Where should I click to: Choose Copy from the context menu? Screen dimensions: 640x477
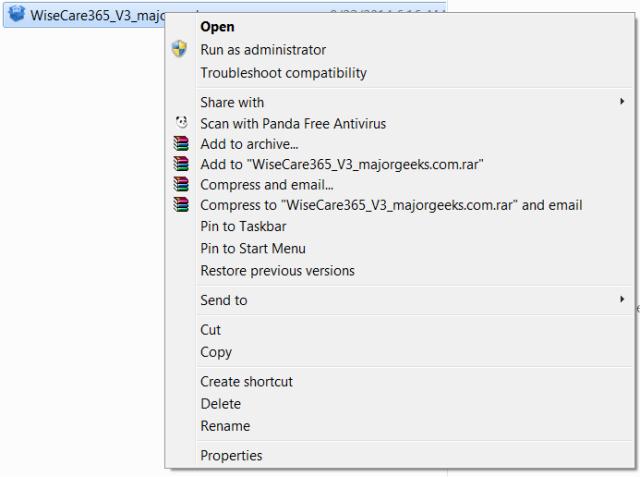[x=216, y=352]
